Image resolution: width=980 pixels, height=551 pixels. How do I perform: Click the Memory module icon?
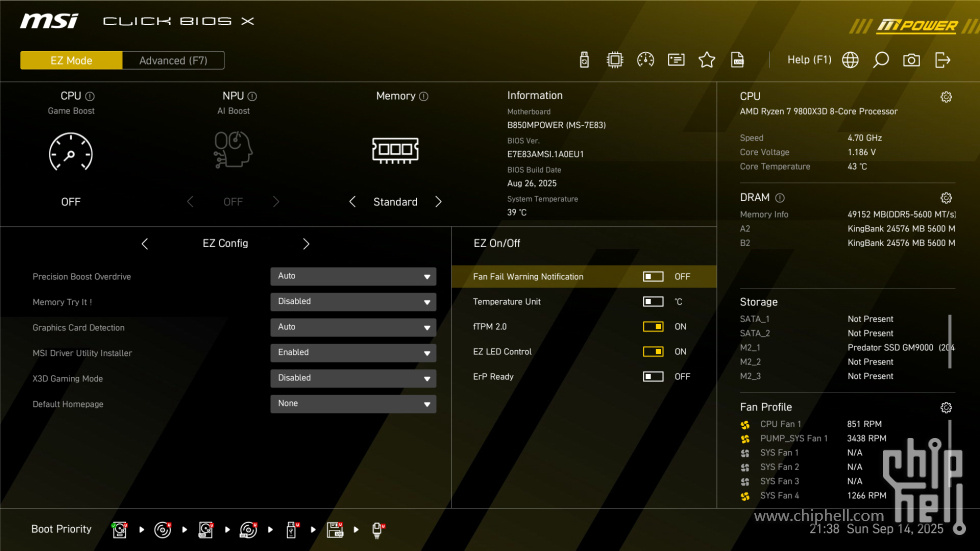click(x=395, y=150)
